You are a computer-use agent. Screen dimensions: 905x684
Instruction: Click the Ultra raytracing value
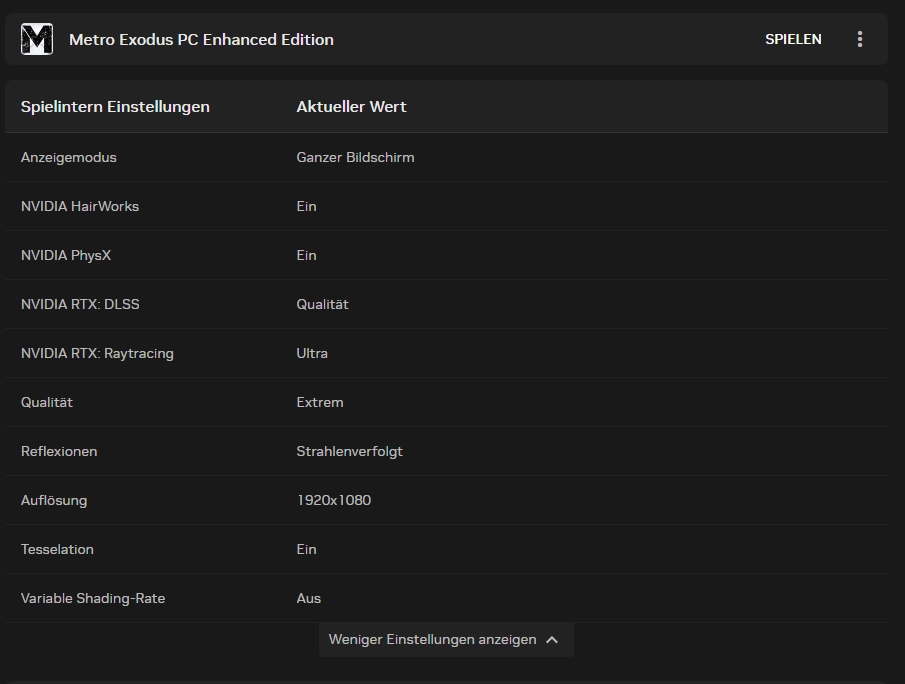[312, 353]
